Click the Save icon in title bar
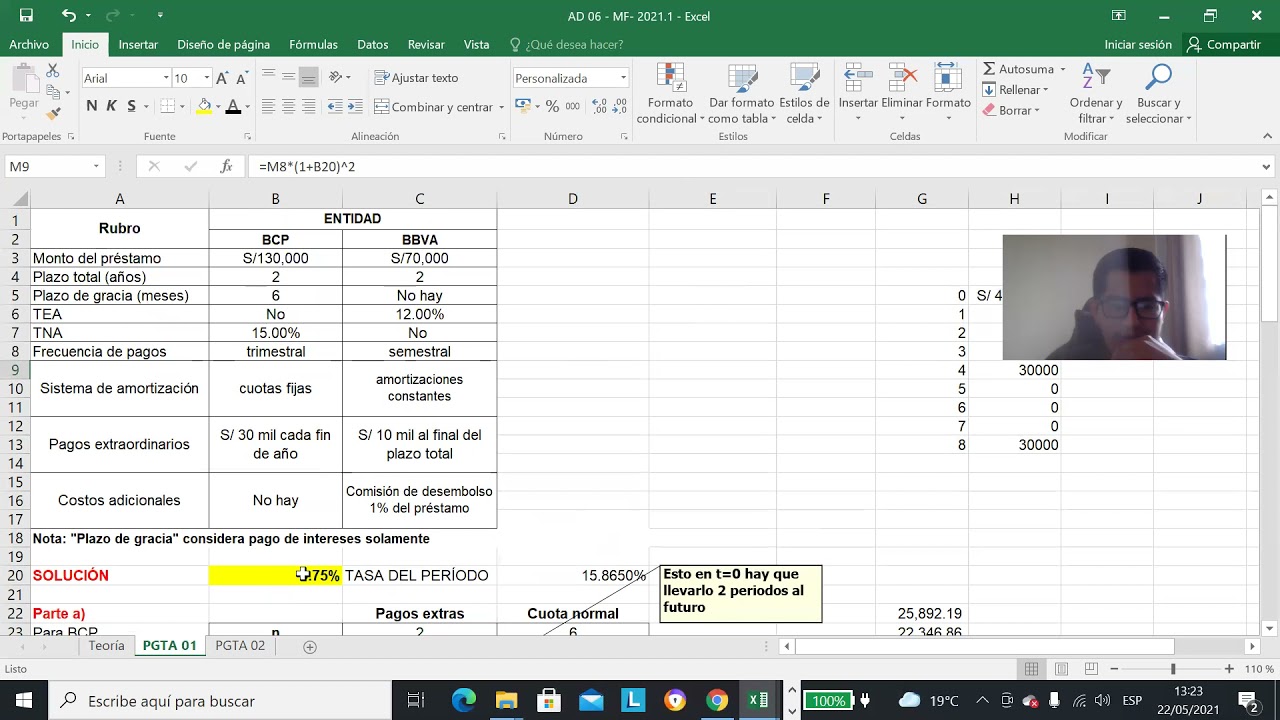 pos(26,15)
